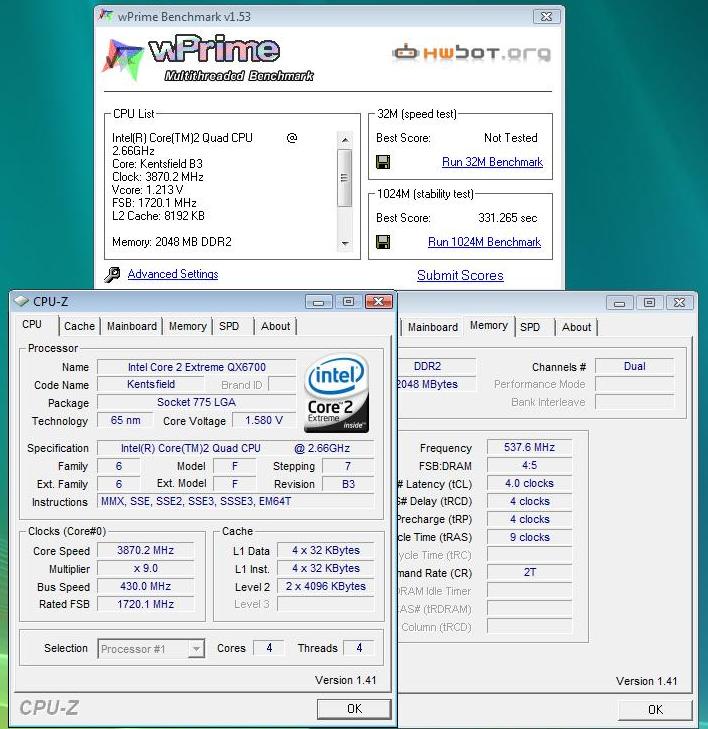Click the Technology value 65 nm
Screen dimensions: 708x729
(125, 420)
